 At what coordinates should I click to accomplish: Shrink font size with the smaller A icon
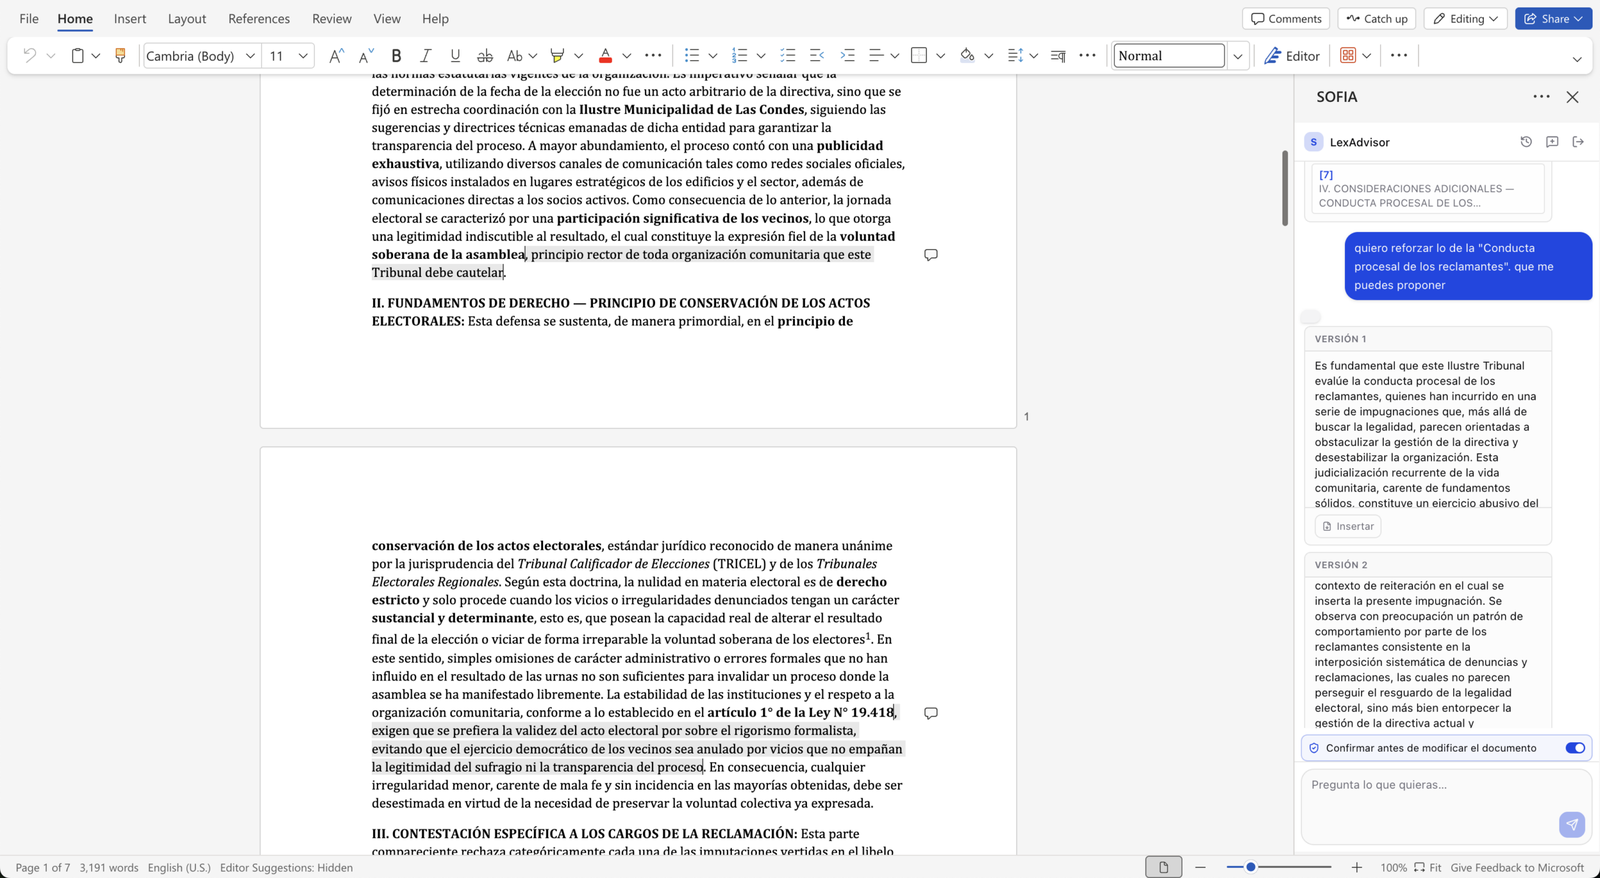click(x=366, y=56)
